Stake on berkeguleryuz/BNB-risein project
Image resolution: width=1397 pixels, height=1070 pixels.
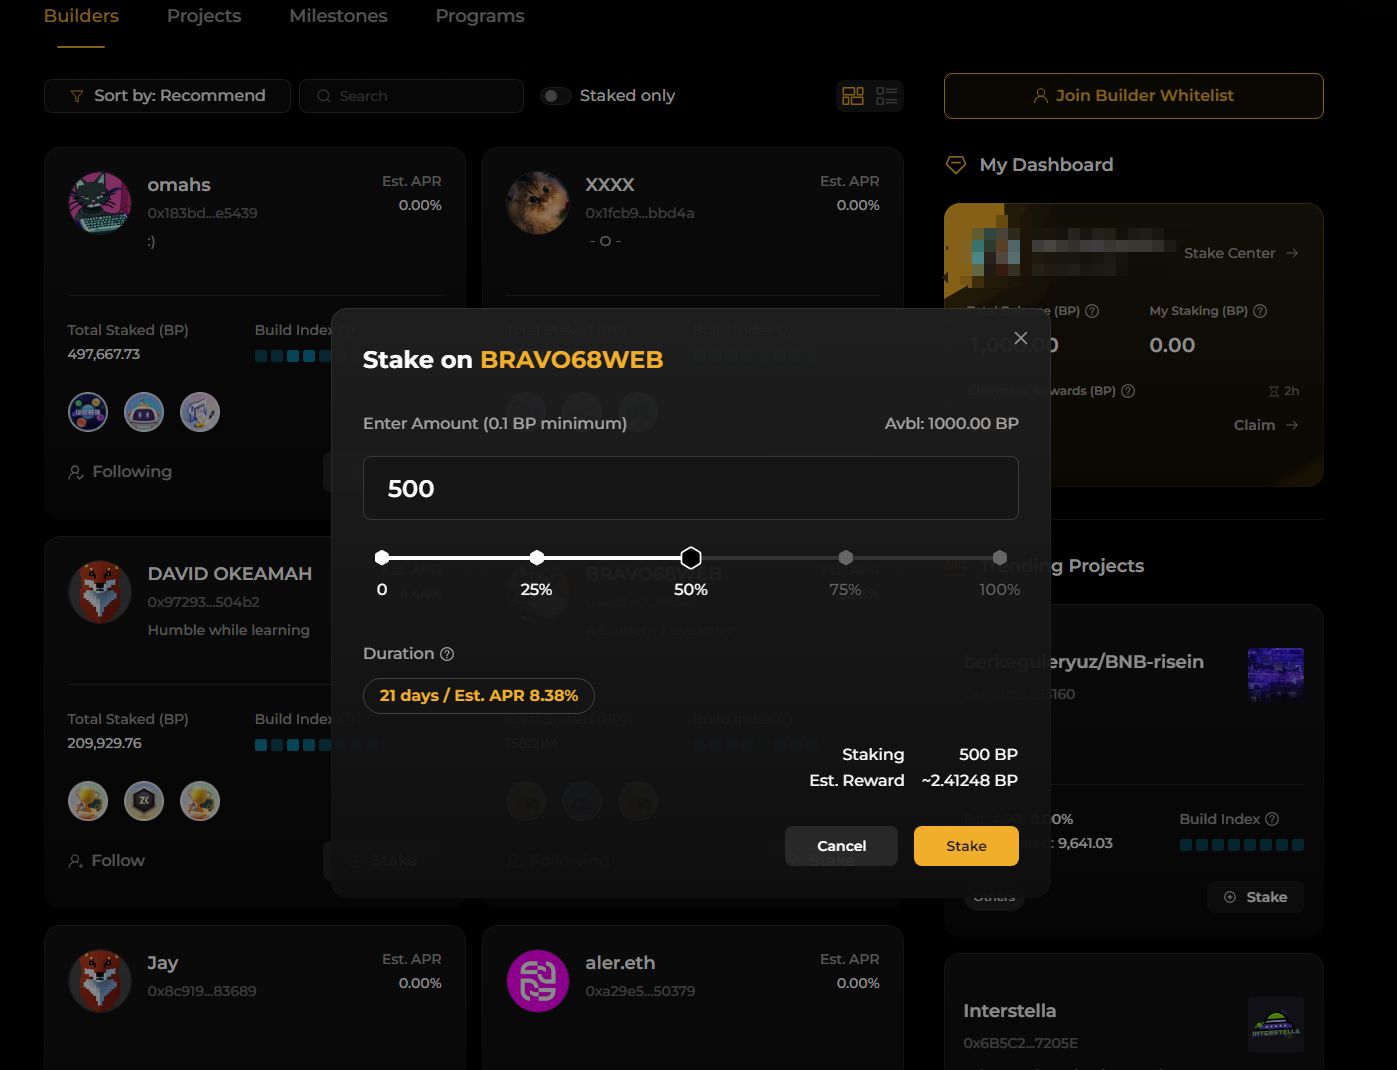click(x=1256, y=897)
